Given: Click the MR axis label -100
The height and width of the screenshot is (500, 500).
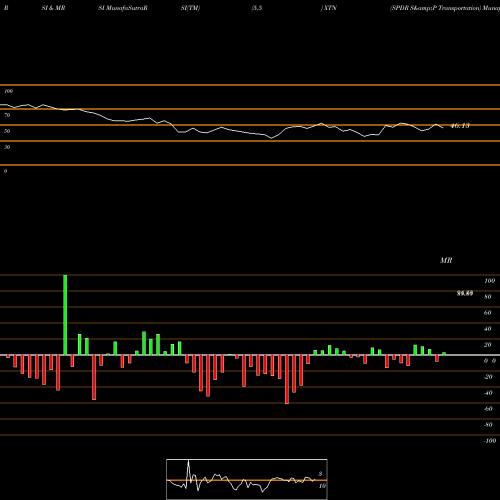Looking at the screenshot, I should coord(490,441).
